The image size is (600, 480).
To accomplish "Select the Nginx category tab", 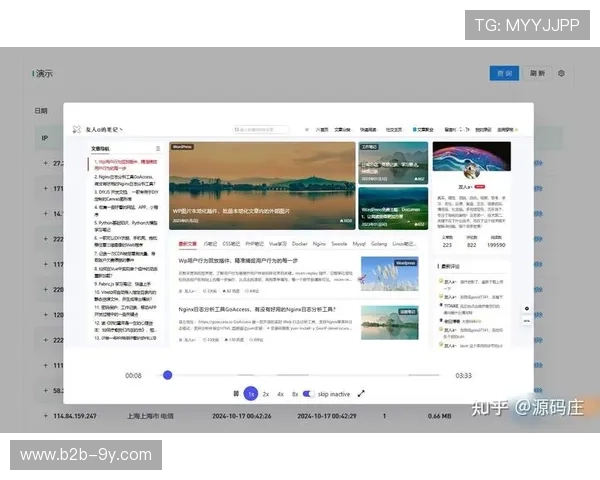I will 321,243.
